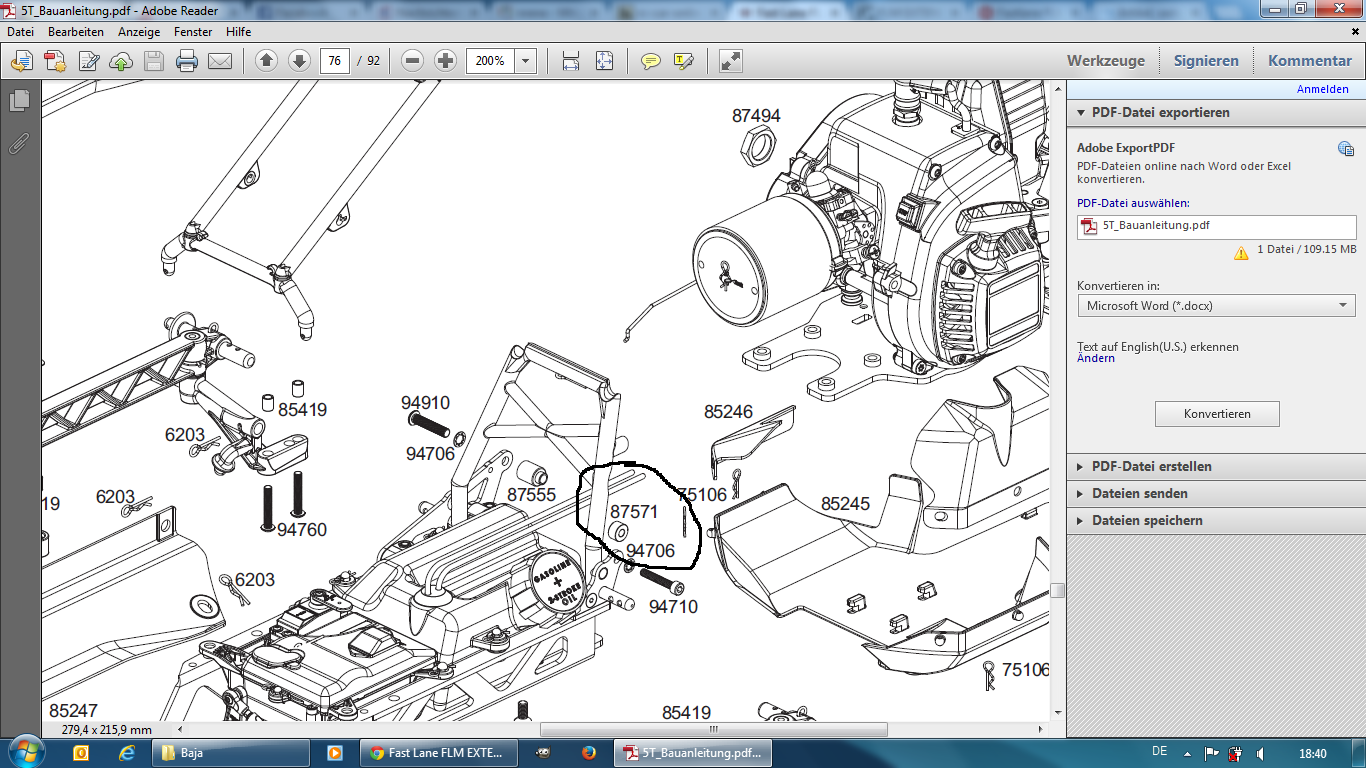Click the DE language indicator in the tray
This screenshot has height=768, width=1366.
pyautogui.click(x=1160, y=752)
